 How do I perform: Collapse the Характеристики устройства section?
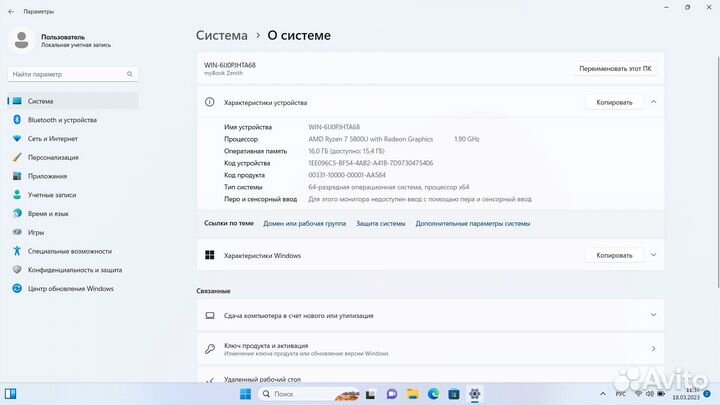point(653,102)
